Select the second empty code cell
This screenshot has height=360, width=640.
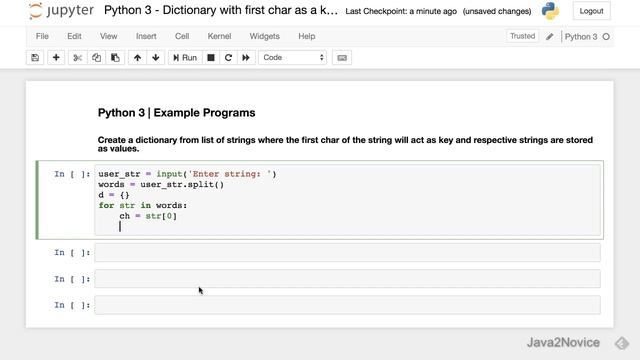click(347, 253)
